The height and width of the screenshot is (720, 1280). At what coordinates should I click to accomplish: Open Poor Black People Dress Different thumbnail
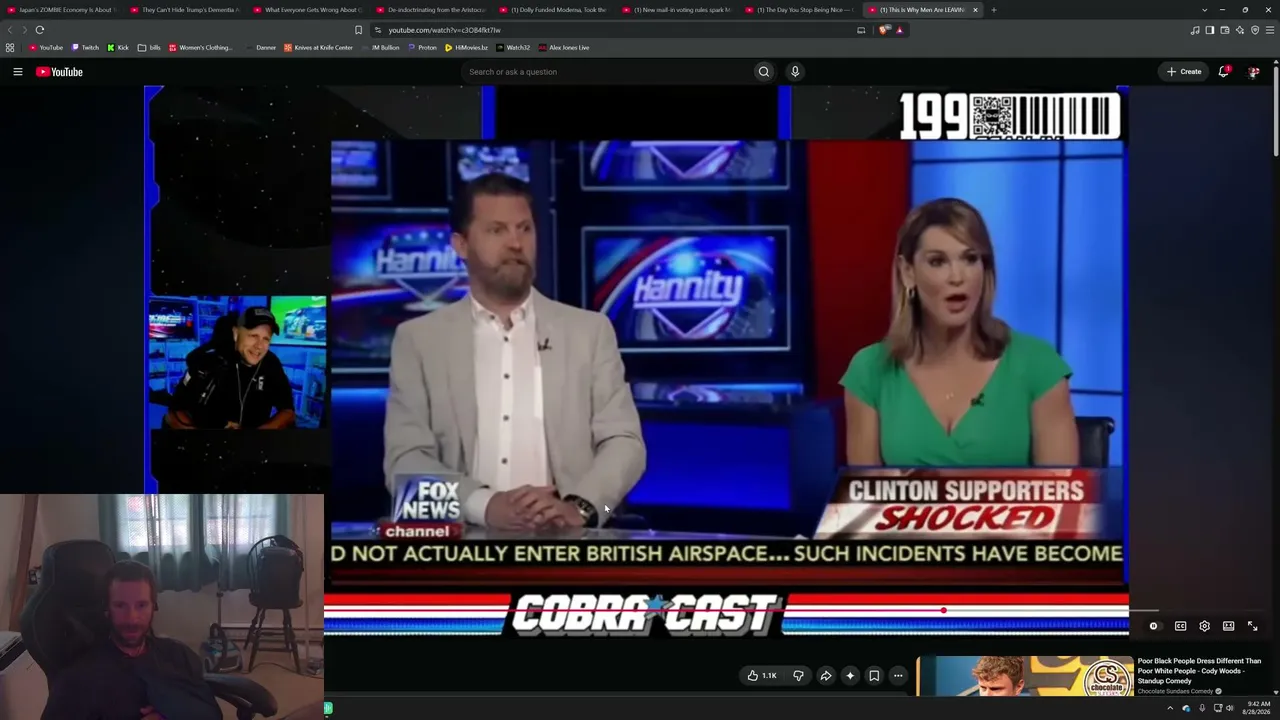(x=1025, y=676)
